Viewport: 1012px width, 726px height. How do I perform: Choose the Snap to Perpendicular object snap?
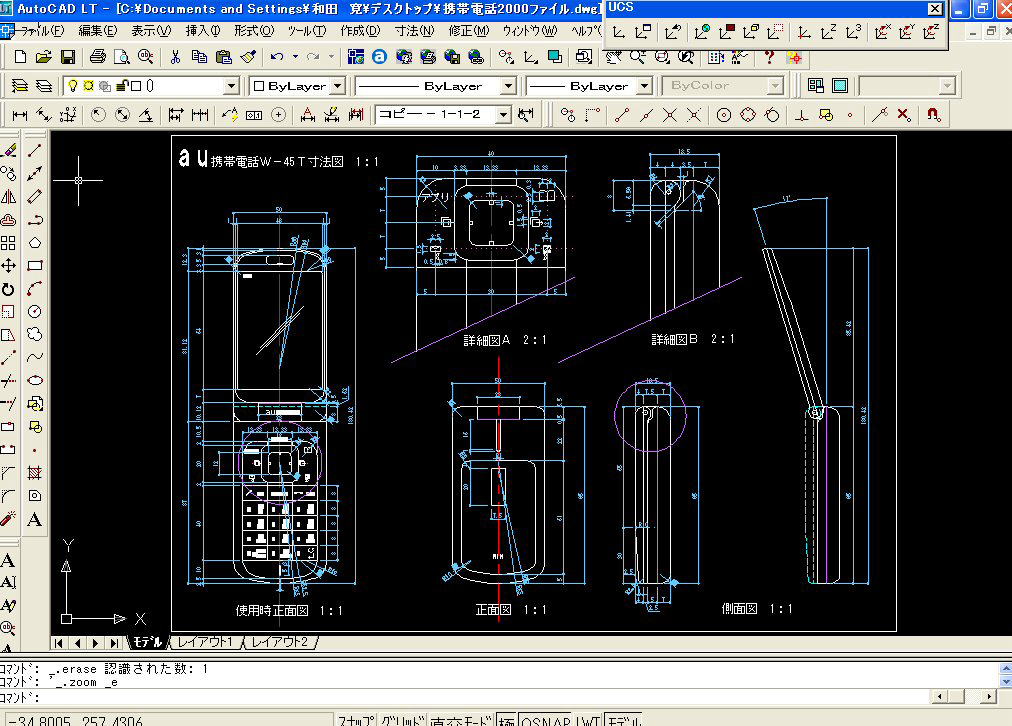802,115
